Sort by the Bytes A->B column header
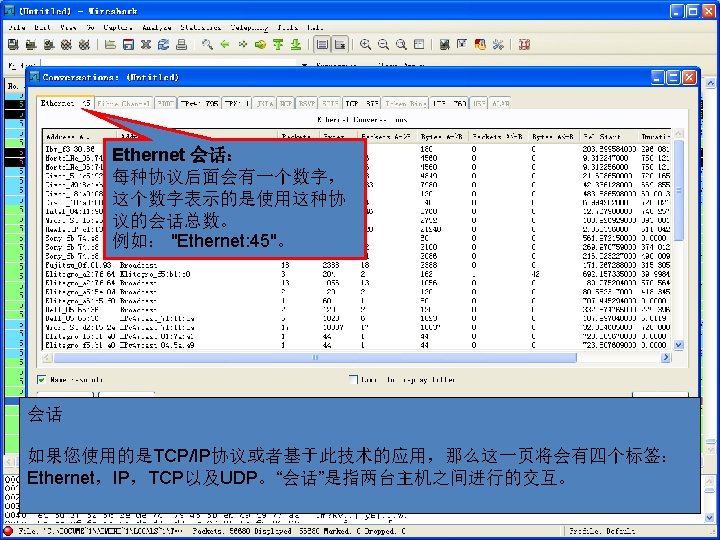The width and height of the screenshot is (720, 540). pos(442,136)
